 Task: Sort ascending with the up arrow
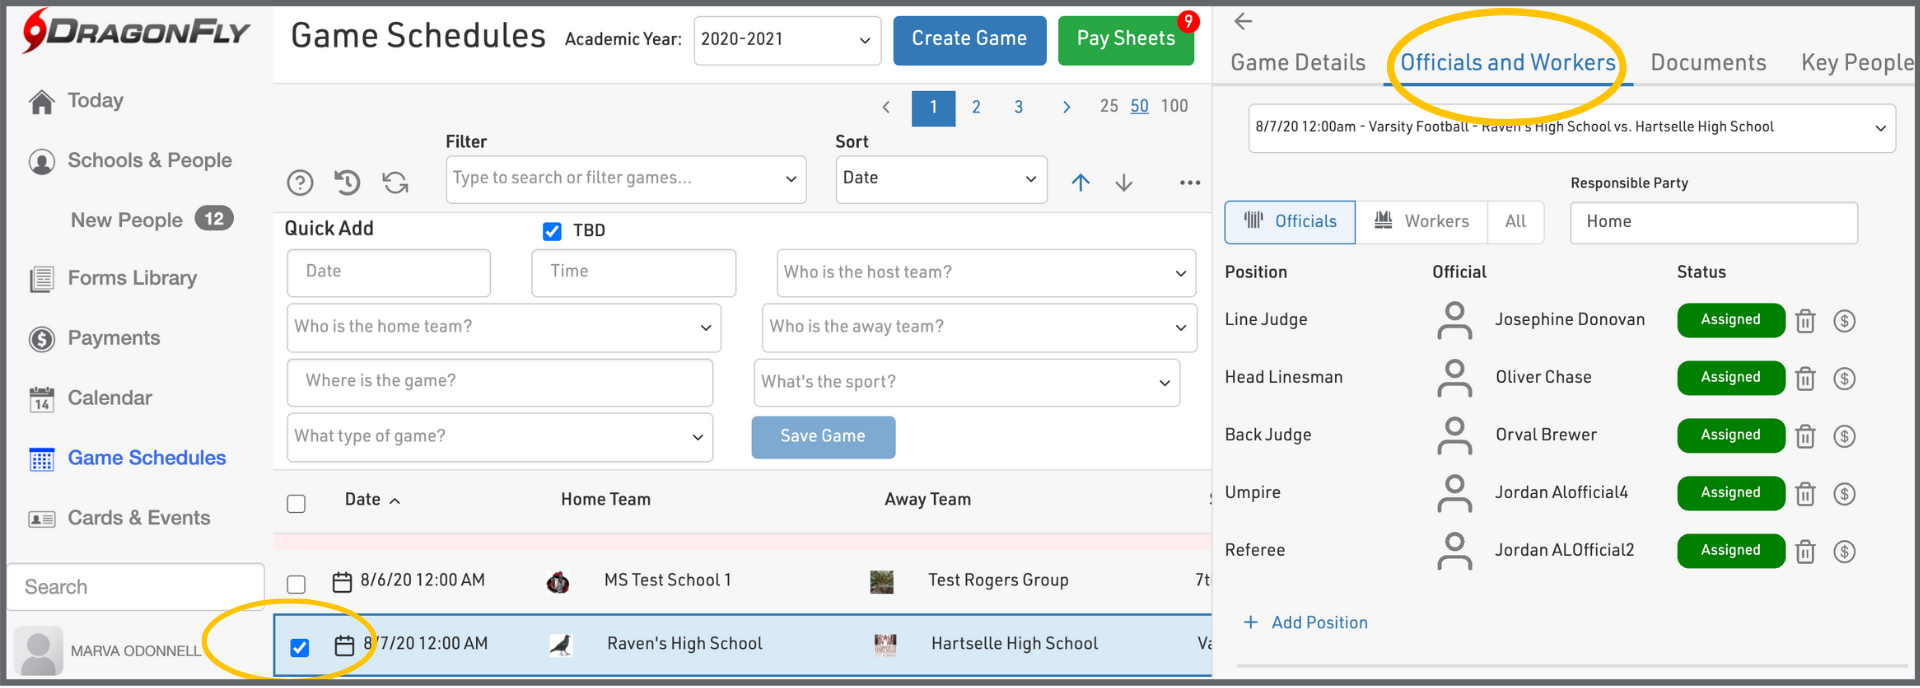[1080, 182]
